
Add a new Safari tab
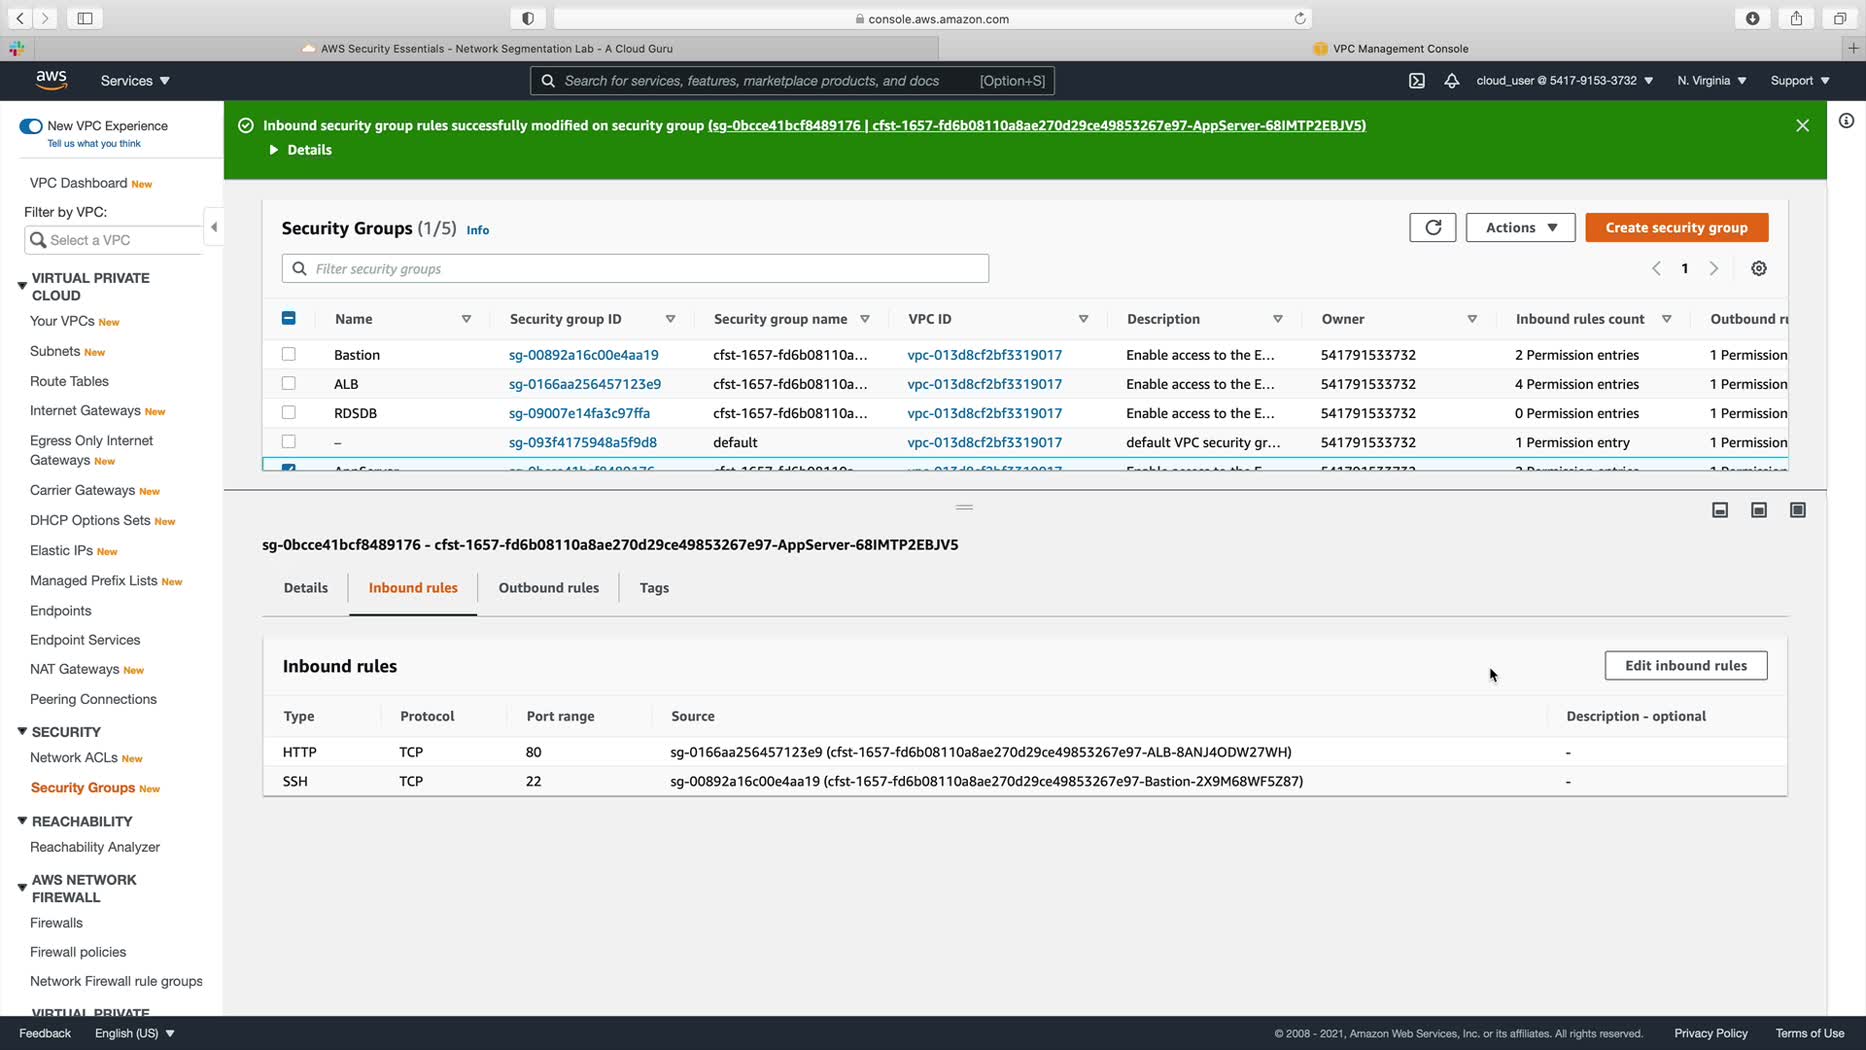tap(1853, 48)
